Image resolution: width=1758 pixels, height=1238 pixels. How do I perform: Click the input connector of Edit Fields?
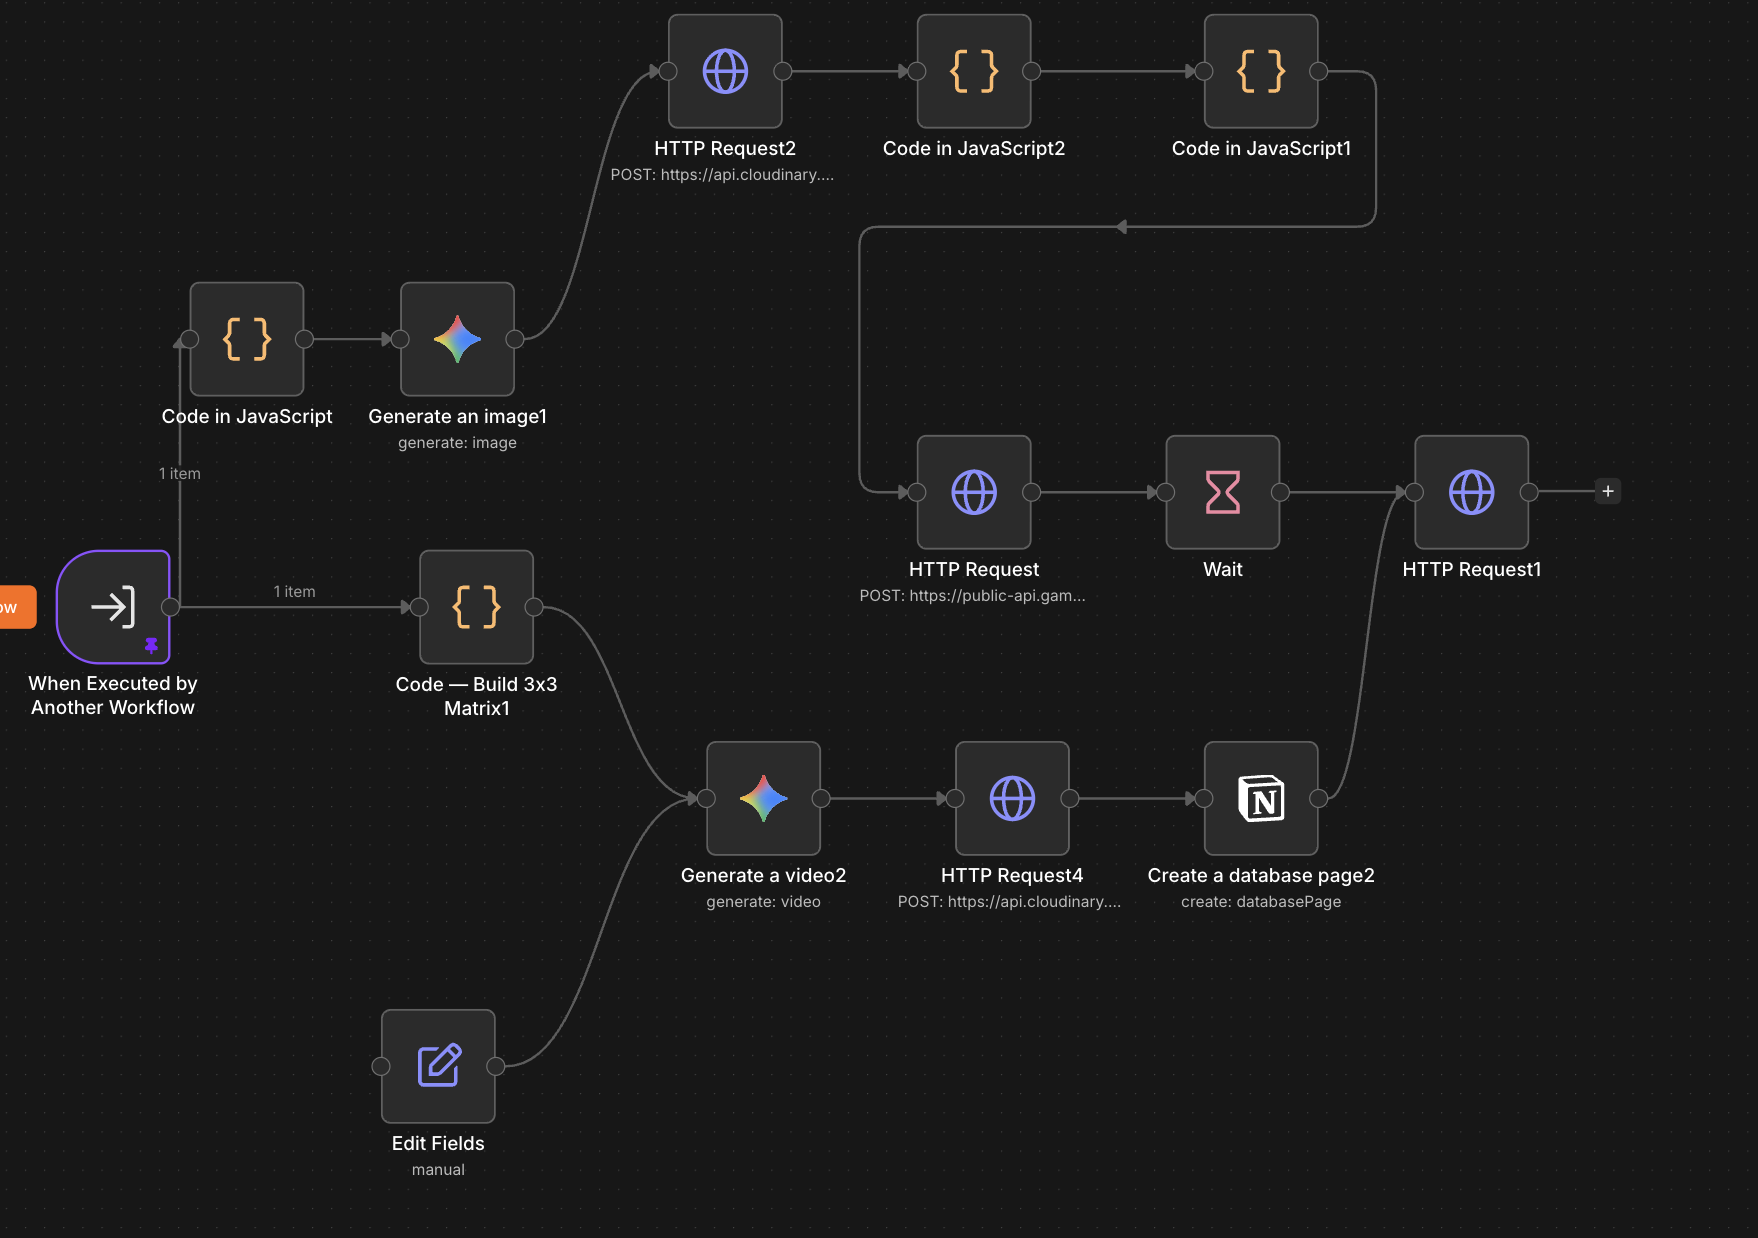click(x=381, y=1066)
